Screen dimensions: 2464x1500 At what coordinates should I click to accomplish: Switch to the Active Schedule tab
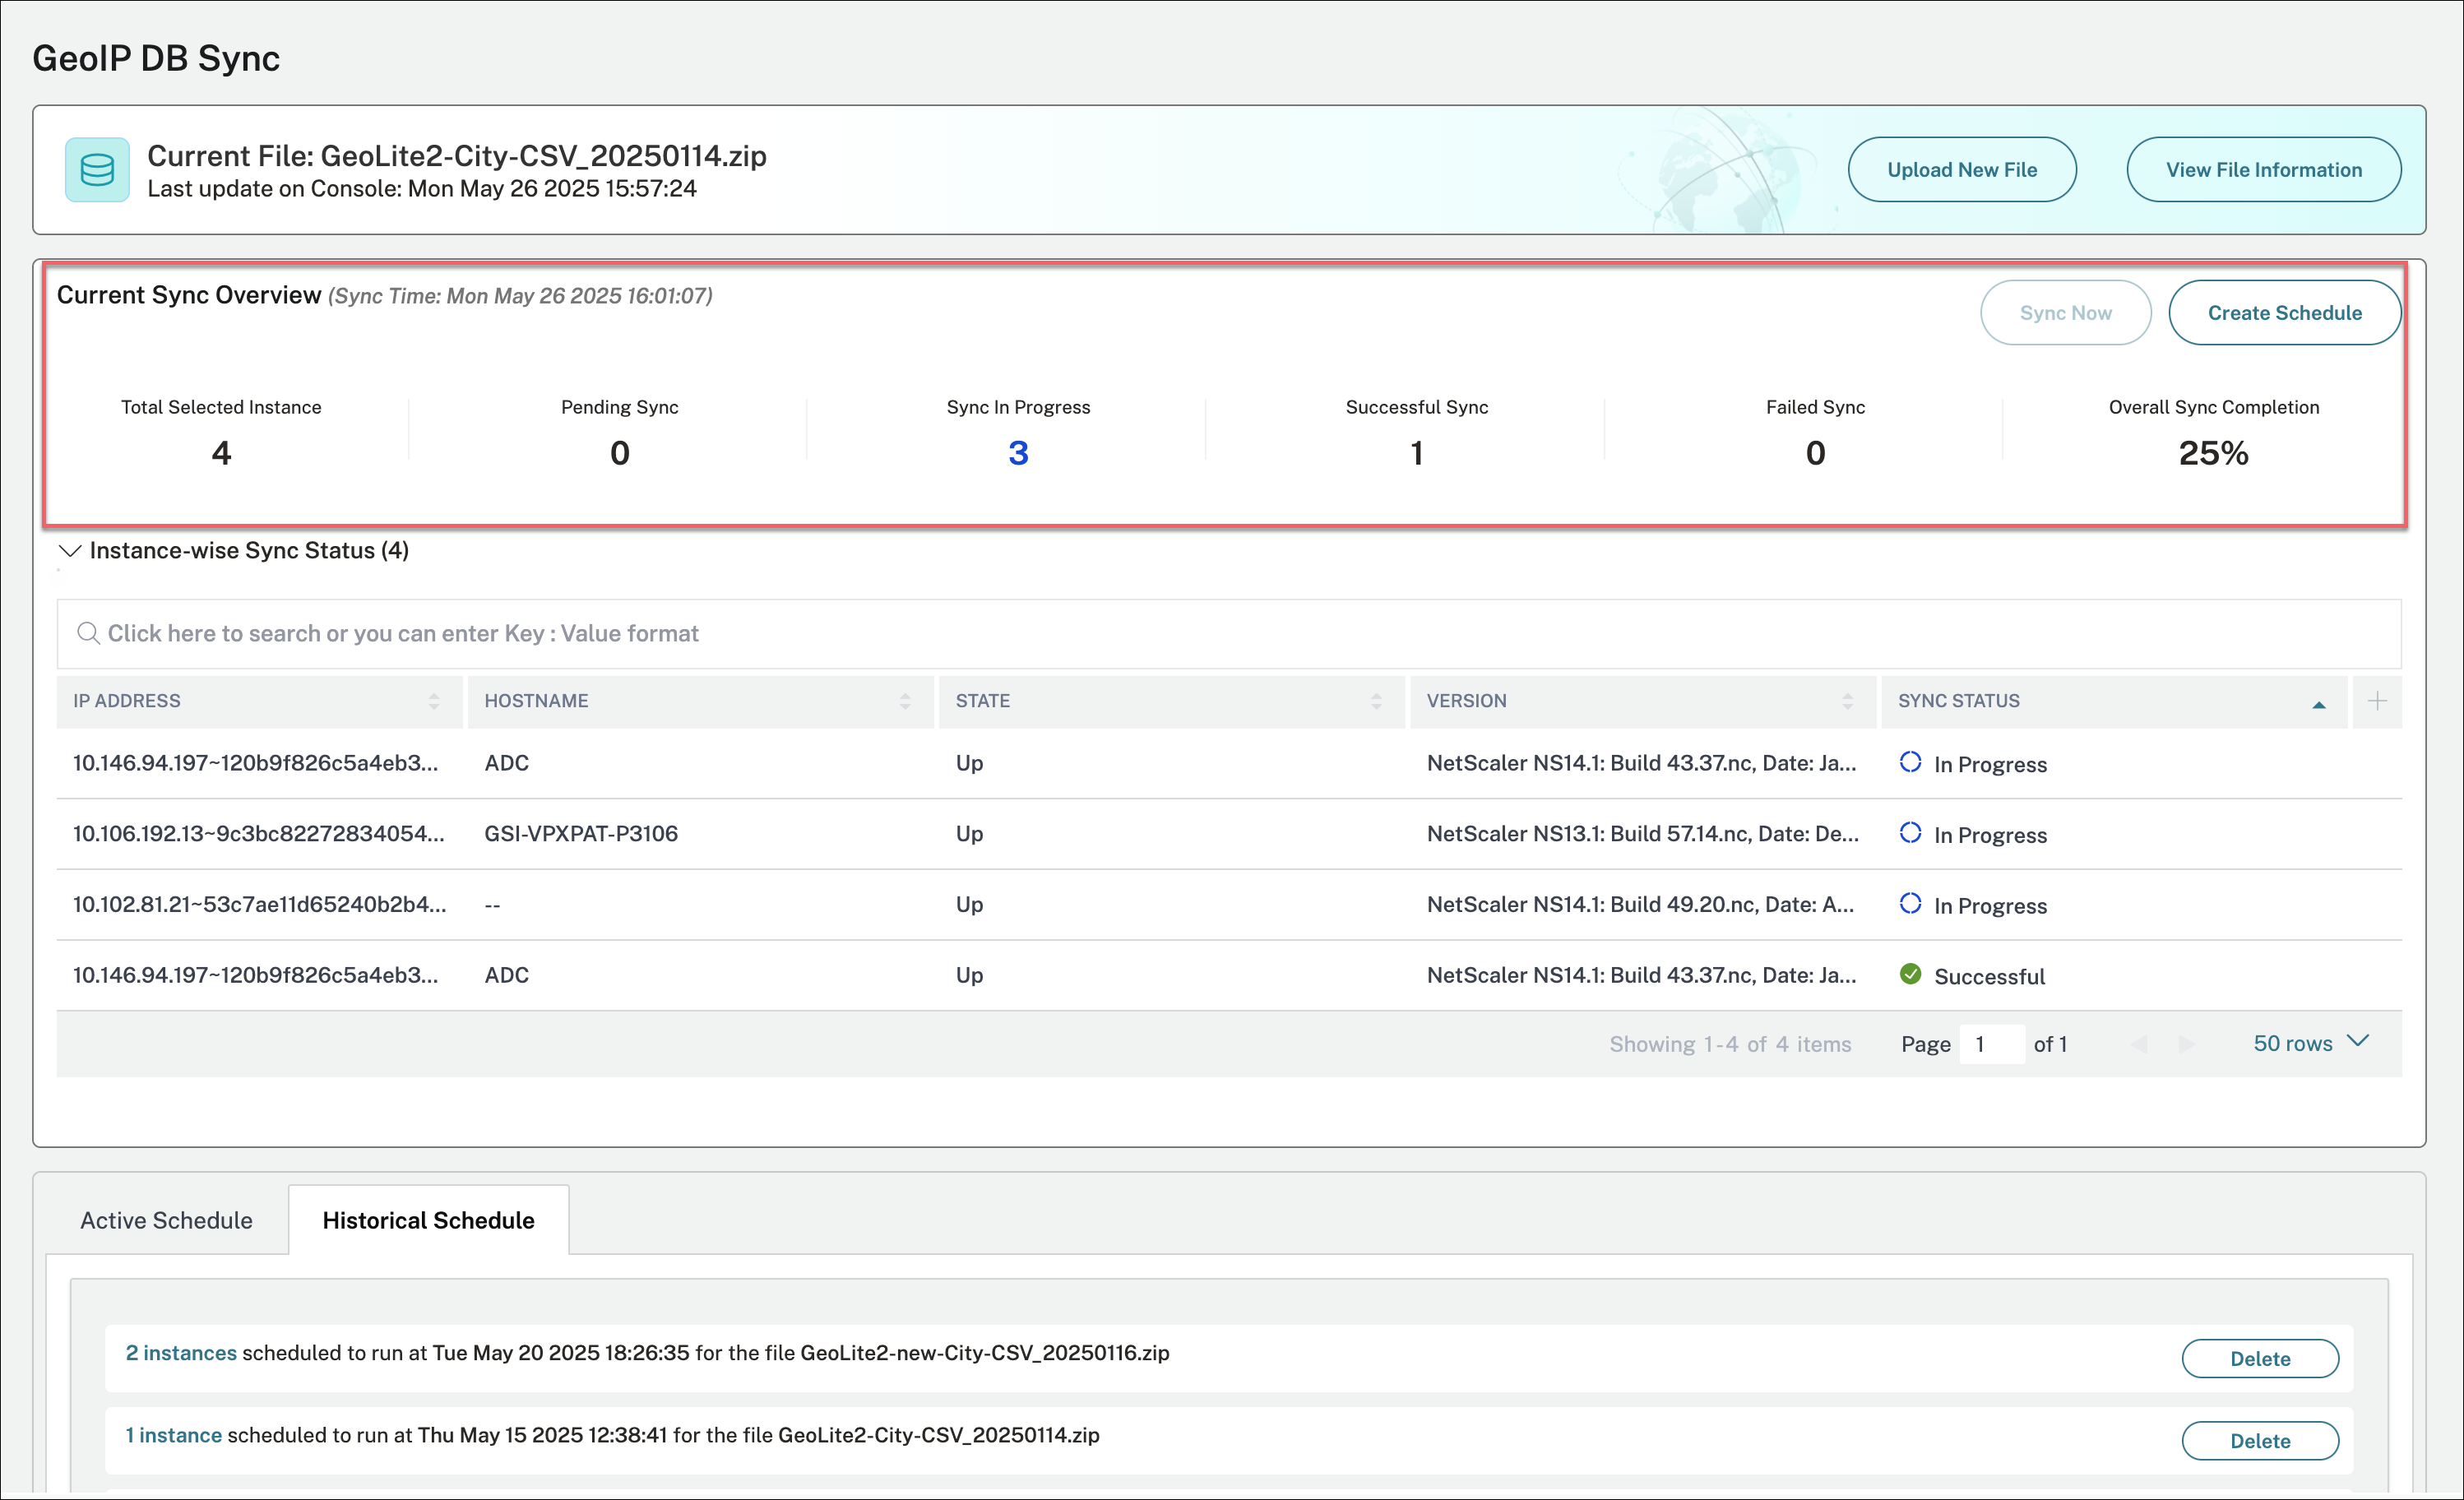(166, 1220)
